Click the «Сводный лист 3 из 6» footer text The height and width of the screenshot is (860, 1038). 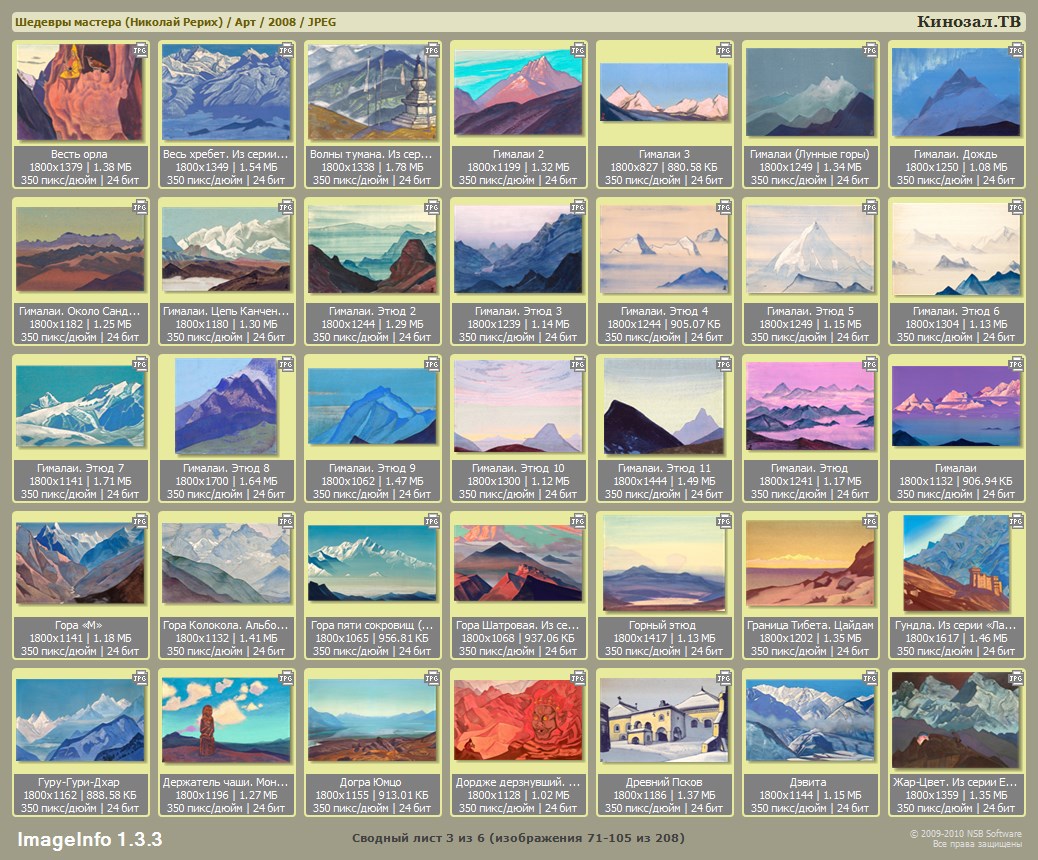(x=518, y=838)
